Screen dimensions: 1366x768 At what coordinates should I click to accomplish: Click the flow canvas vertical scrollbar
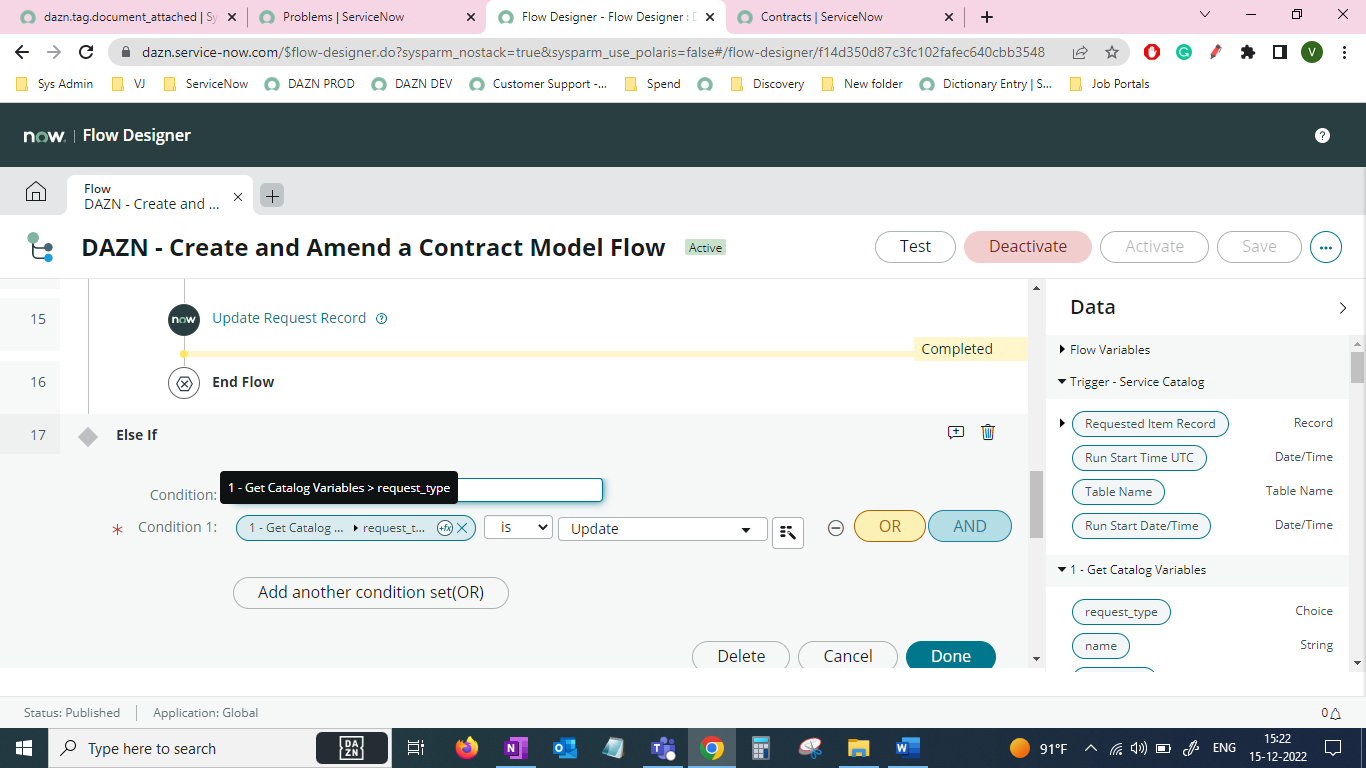1036,503
